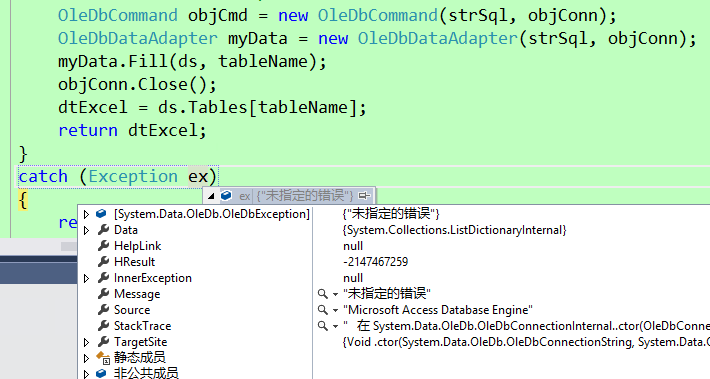Select the Message property name
The width and height of the screenshot is (710, 379).
tap(137, 294)
